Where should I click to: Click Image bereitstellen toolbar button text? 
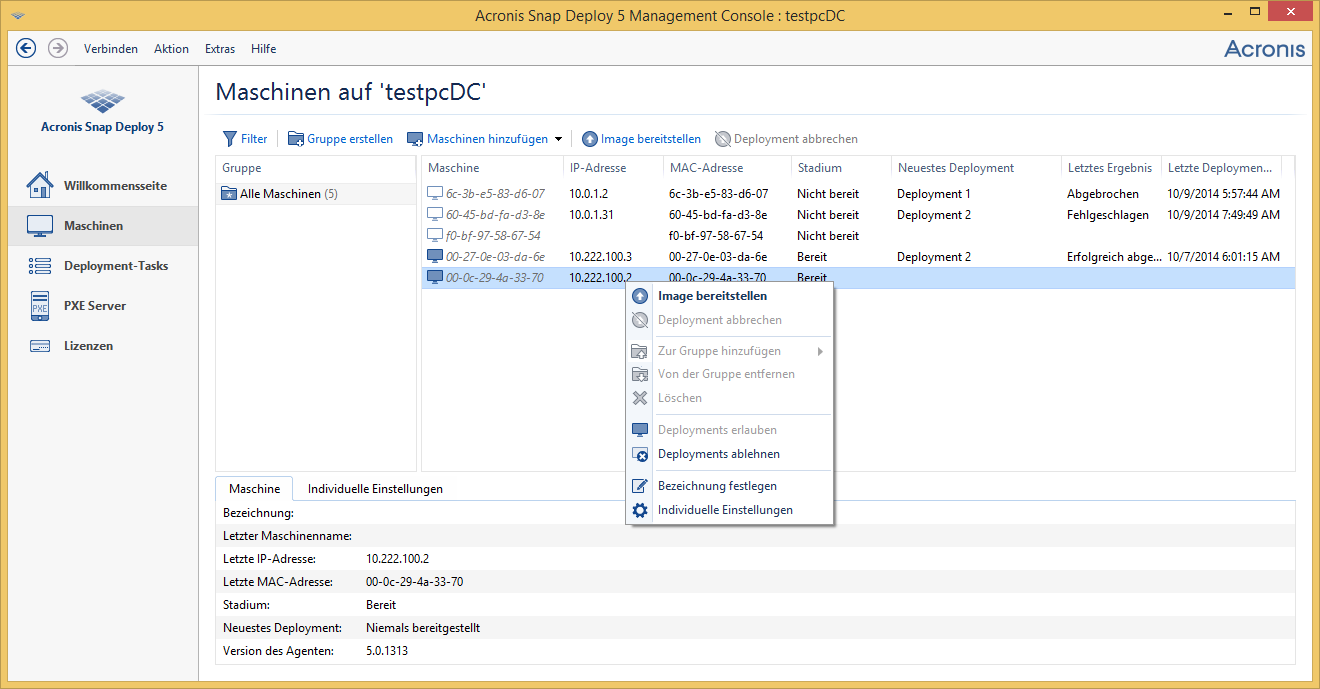(651, 139)
